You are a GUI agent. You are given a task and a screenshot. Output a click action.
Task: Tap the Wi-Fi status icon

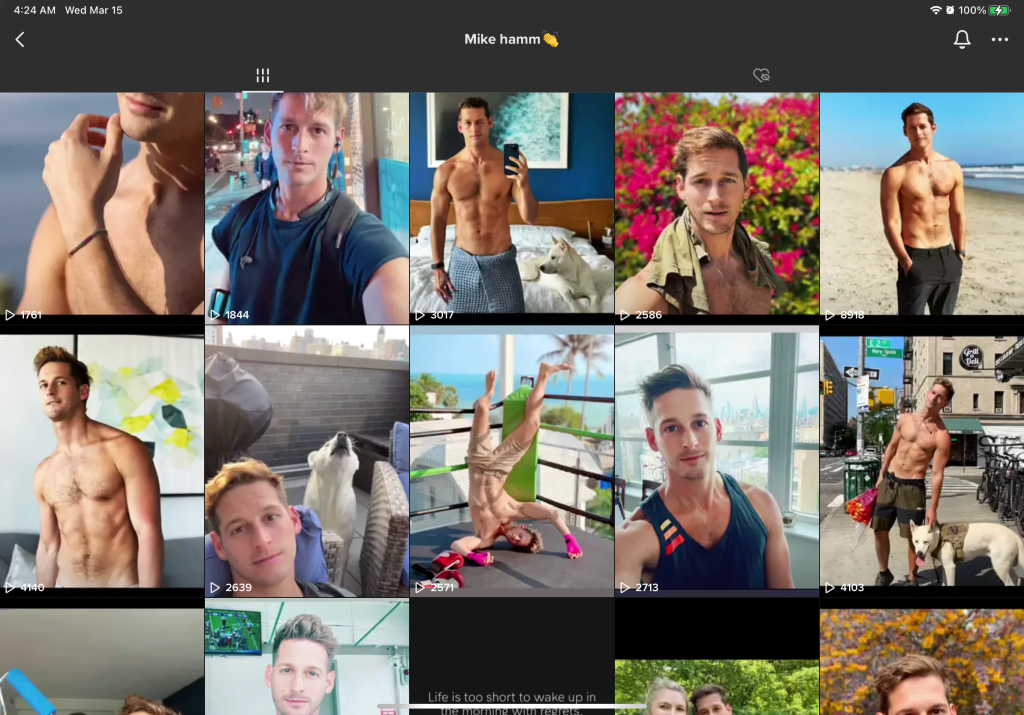(936, 10)
